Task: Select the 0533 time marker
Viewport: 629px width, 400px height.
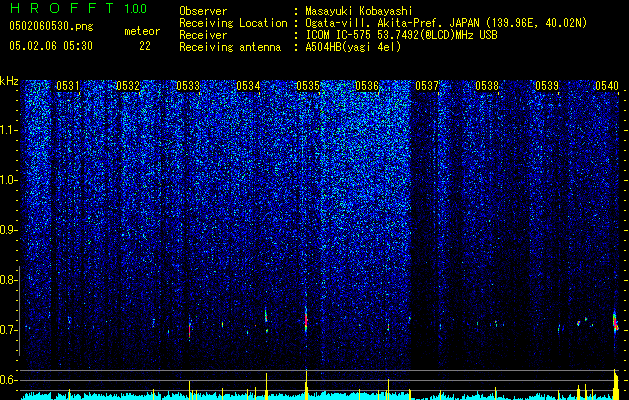Action: 188,86
